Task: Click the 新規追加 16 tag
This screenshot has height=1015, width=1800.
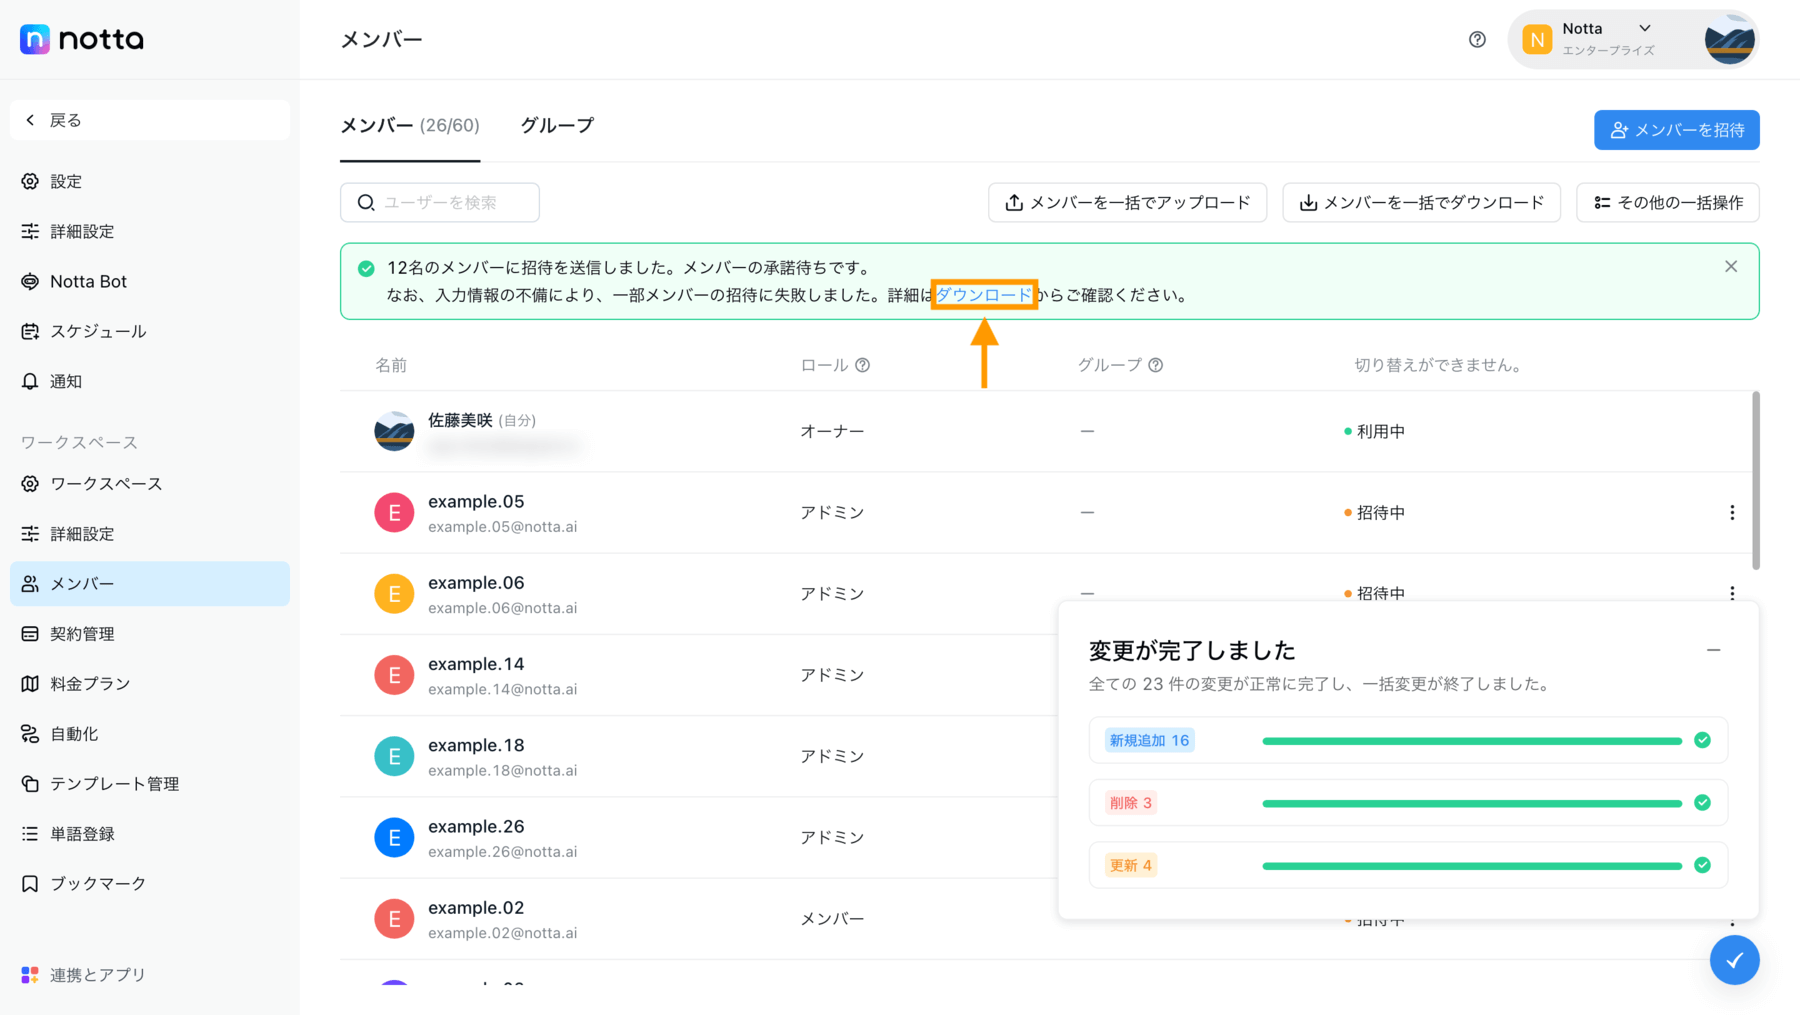Action: [1149, 740]
